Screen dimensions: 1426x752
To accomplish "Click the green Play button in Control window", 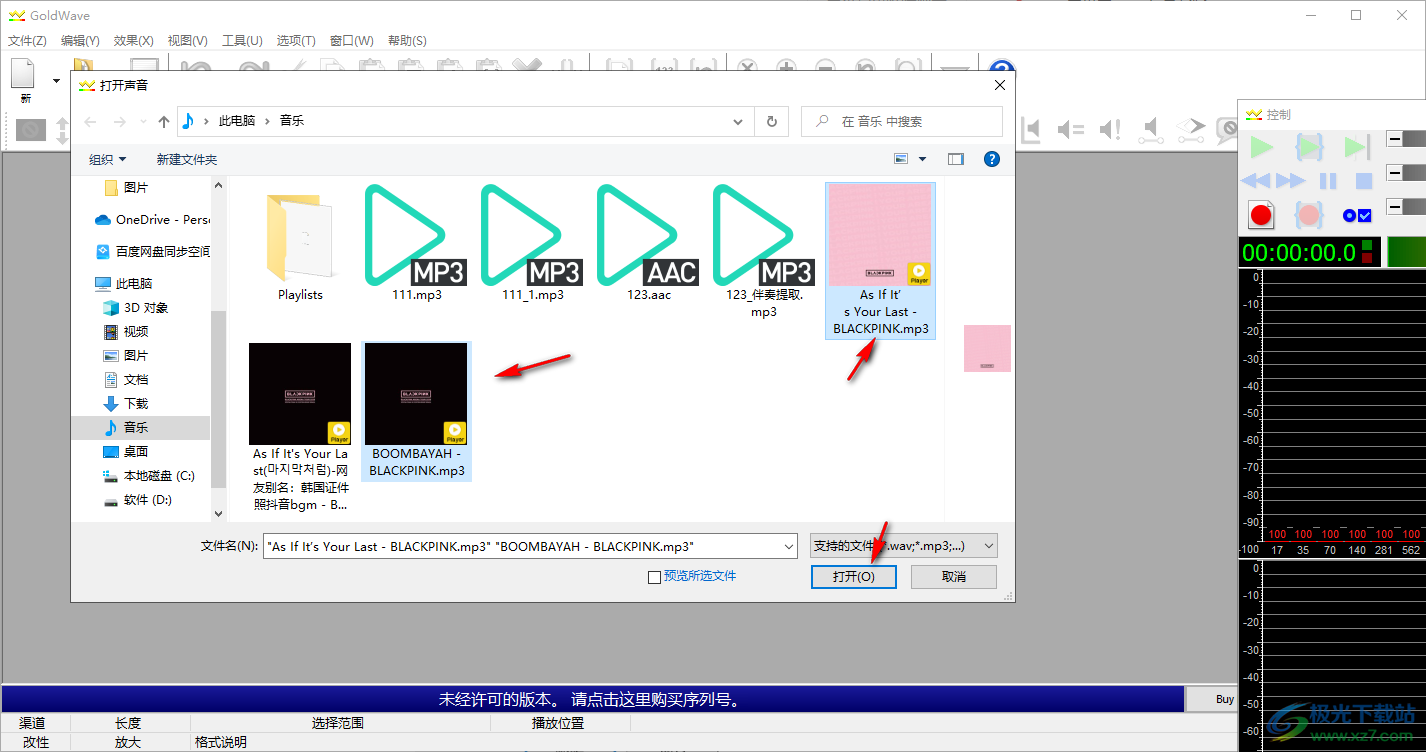I will click(1262, 148).
